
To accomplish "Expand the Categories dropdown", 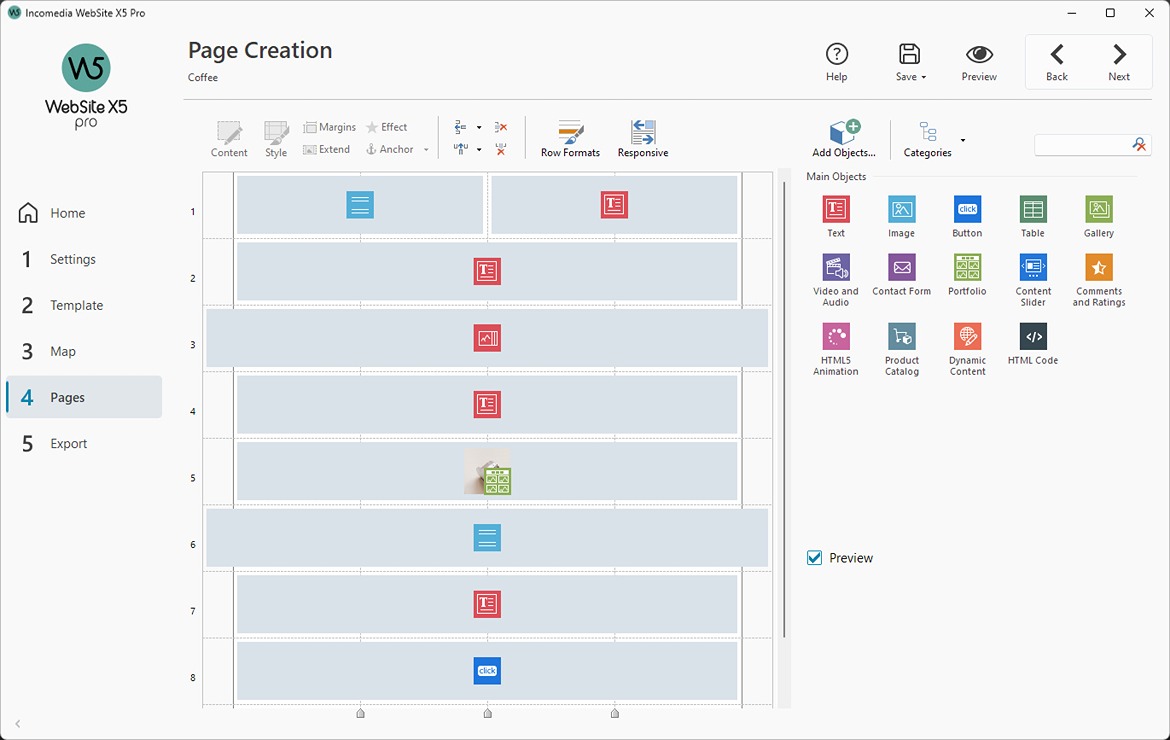I will tap(963, 141).
